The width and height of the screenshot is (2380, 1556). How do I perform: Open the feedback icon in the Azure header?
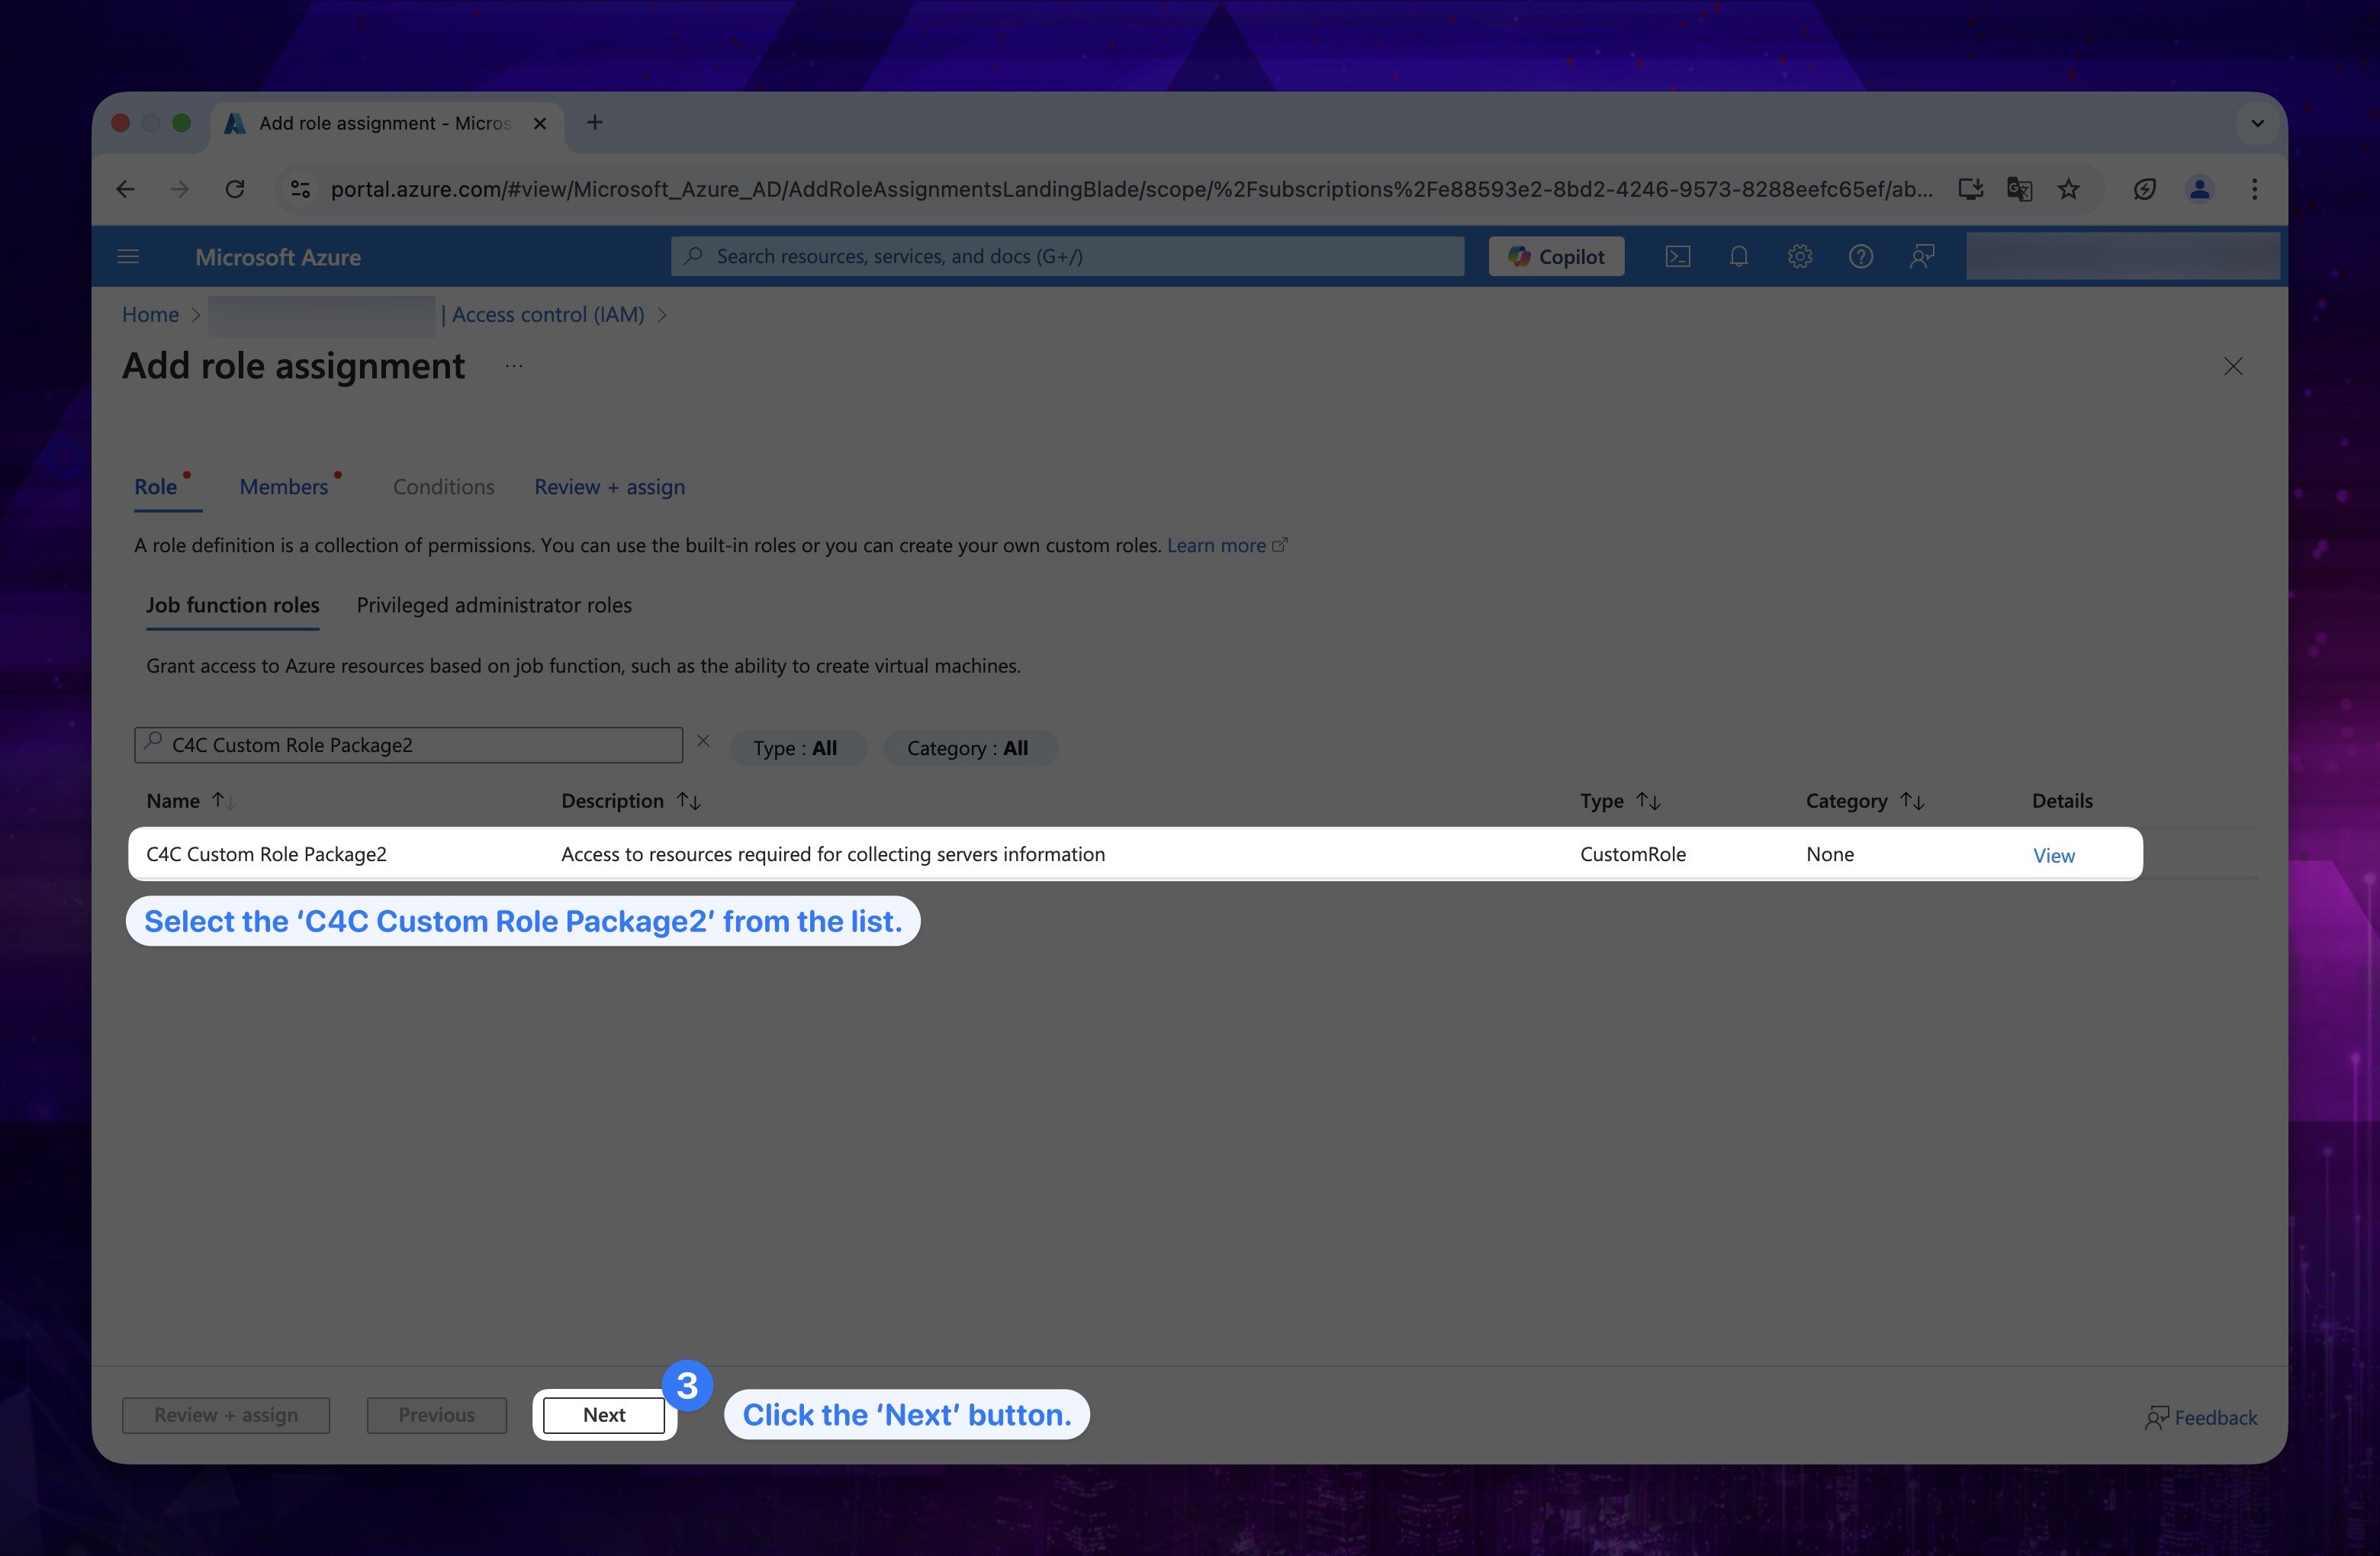click(1921, 257)
